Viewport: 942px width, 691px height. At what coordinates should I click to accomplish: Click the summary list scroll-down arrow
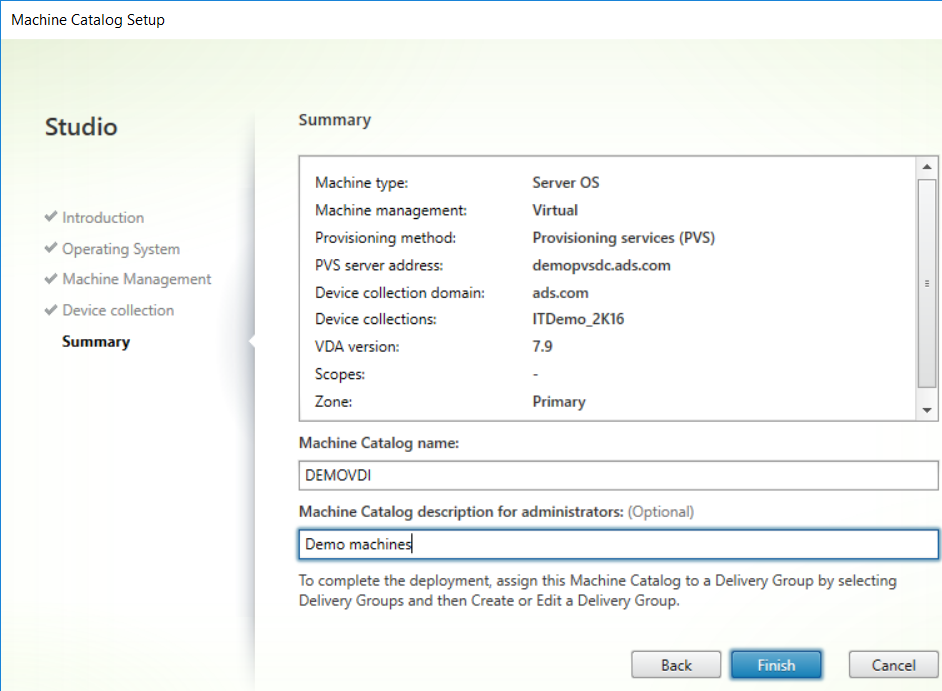click(x=926, y=410)
